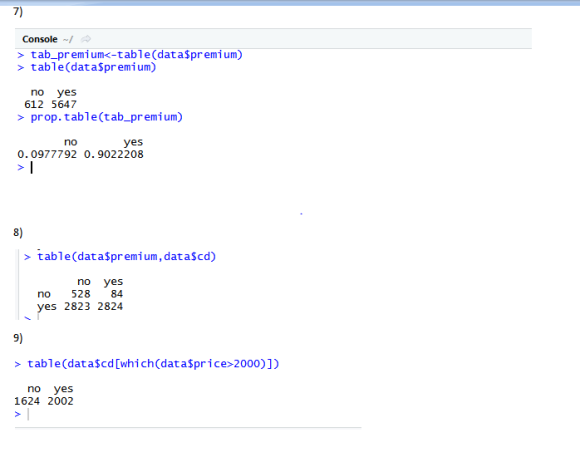
Task: Click the last console prompt below 1624 2002
Action: tap(21, 414)
